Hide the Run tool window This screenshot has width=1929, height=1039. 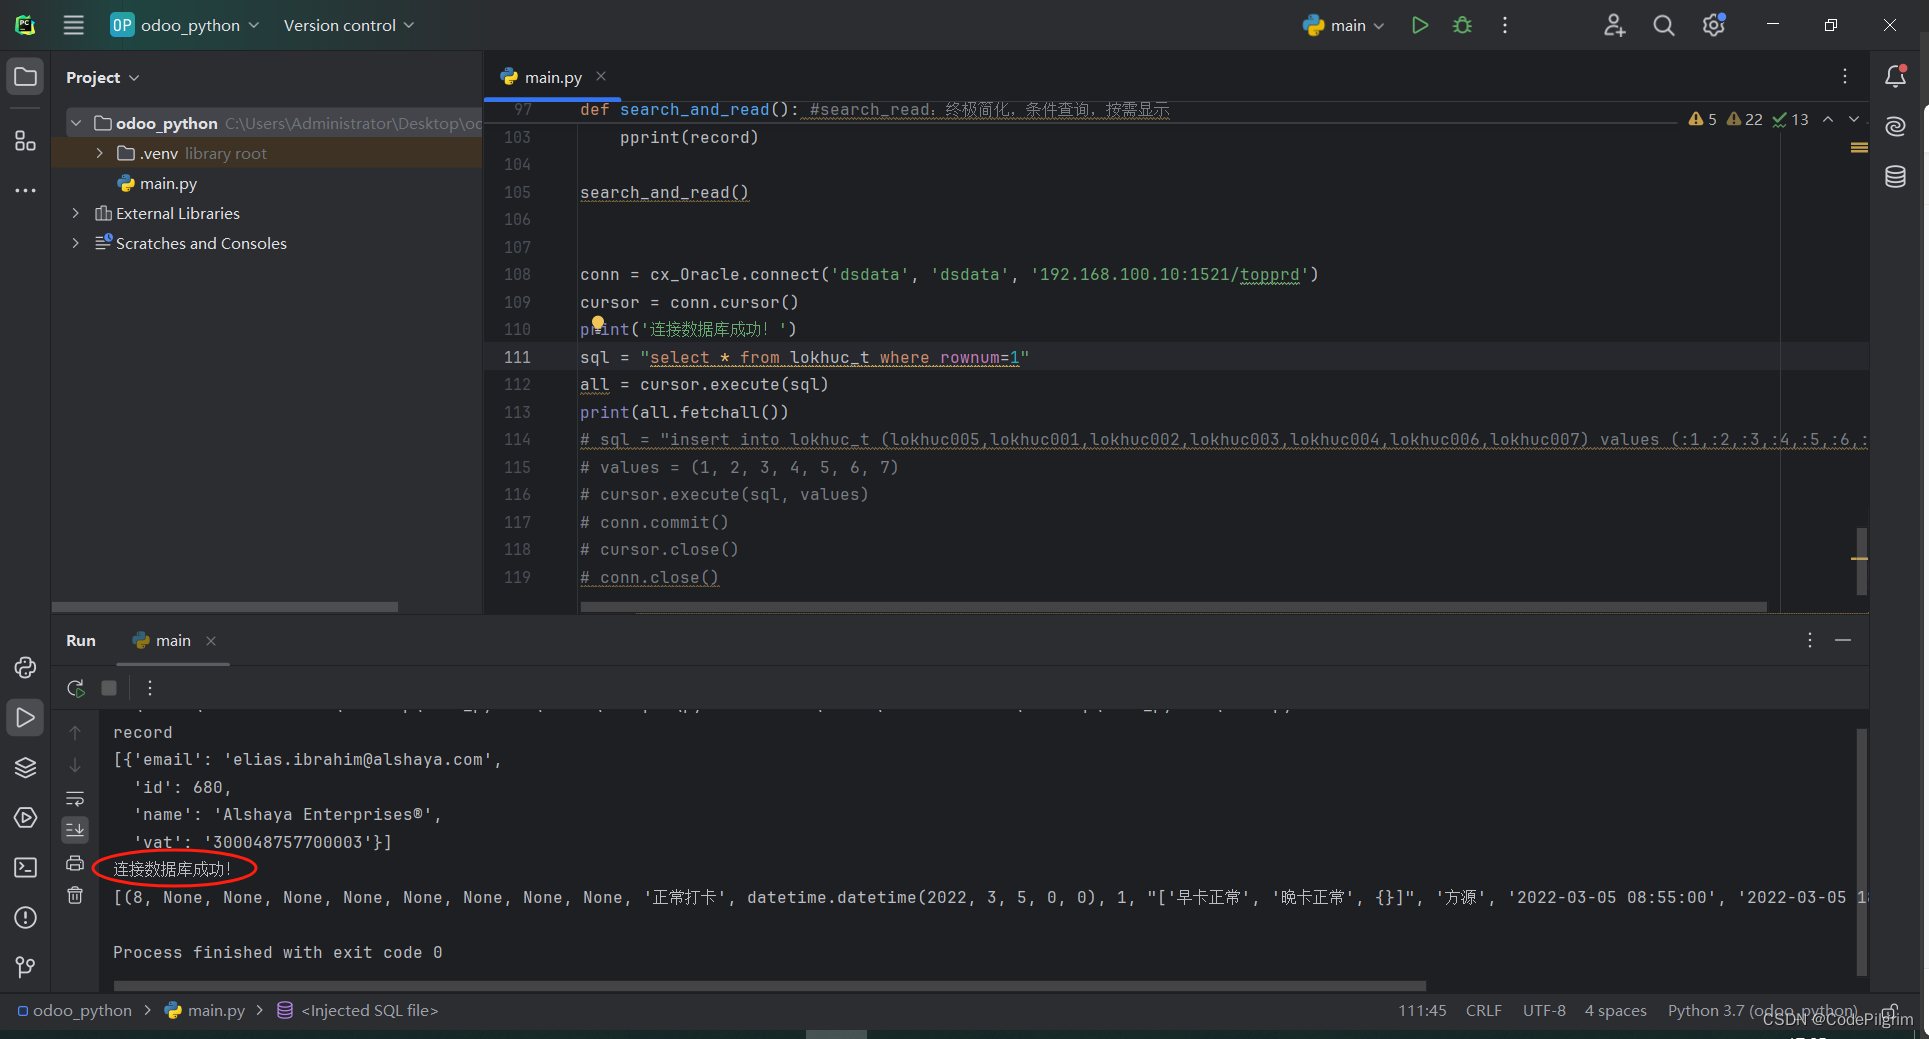coord(1843,640)
